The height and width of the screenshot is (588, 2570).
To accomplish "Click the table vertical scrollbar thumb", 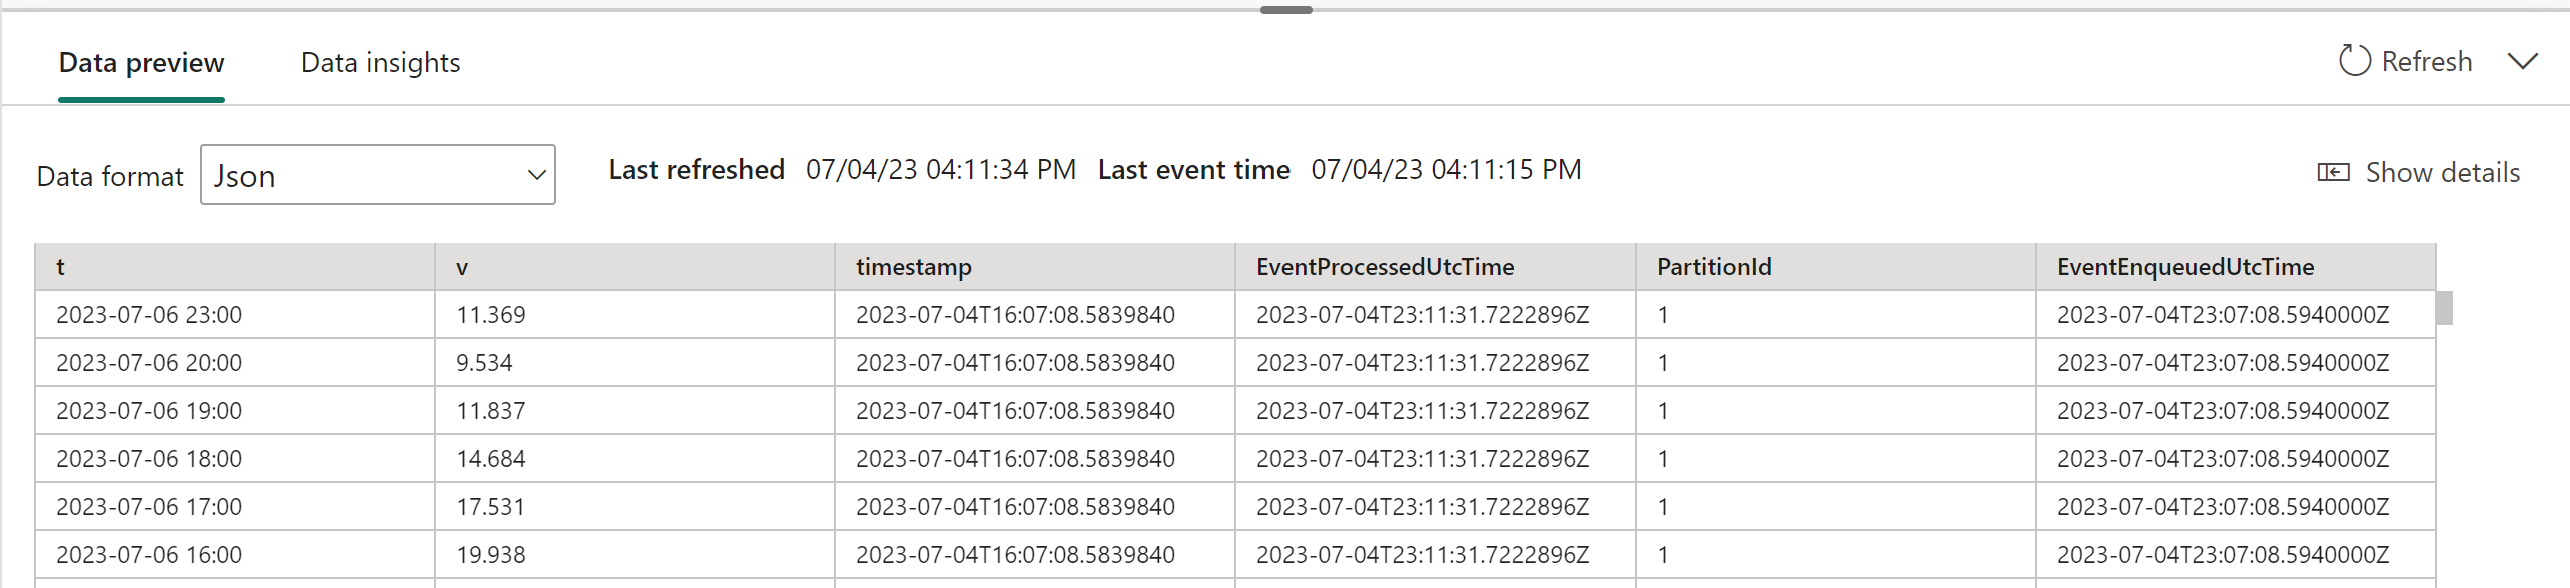I will [x=2444, y=308].
